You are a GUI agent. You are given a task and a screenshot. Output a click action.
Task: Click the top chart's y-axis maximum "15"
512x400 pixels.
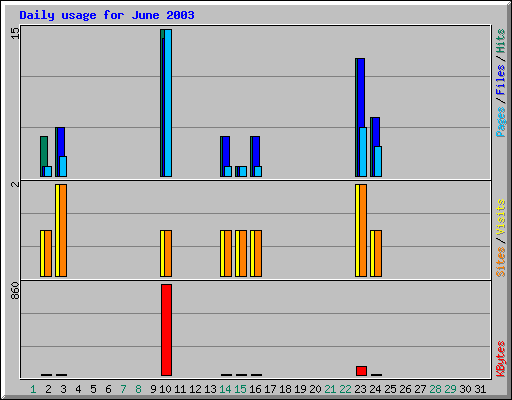[x=15, y=33]
